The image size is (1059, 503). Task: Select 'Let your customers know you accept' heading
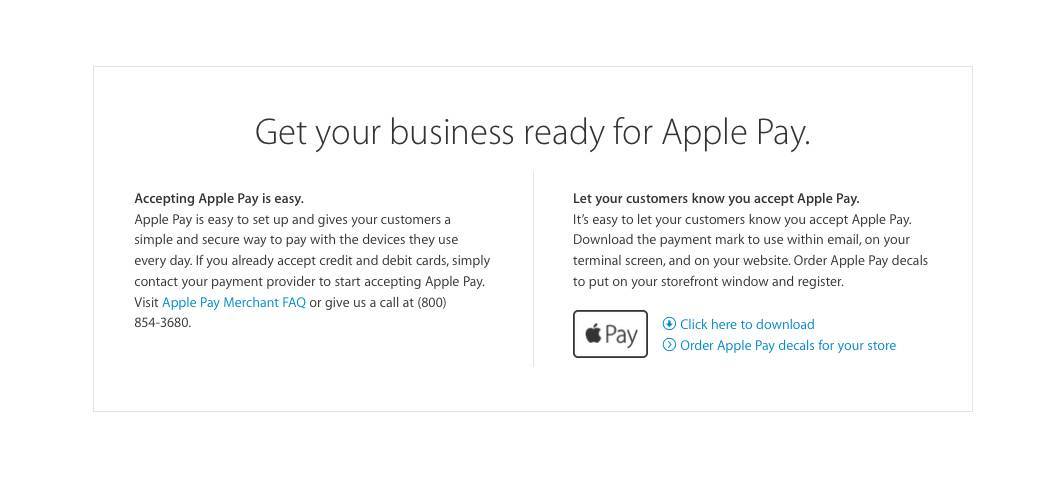tap(716, 198)
